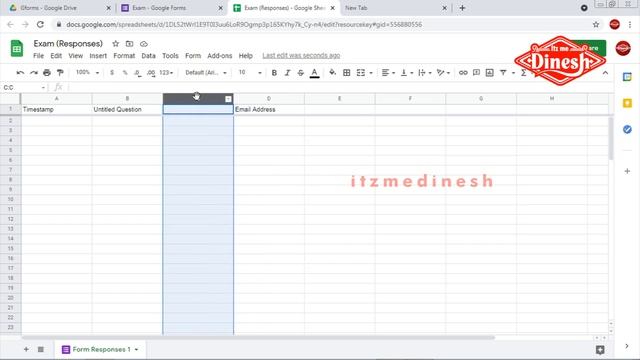Open the text color picker
Screen dimensions: 640x360
[314, 73]
